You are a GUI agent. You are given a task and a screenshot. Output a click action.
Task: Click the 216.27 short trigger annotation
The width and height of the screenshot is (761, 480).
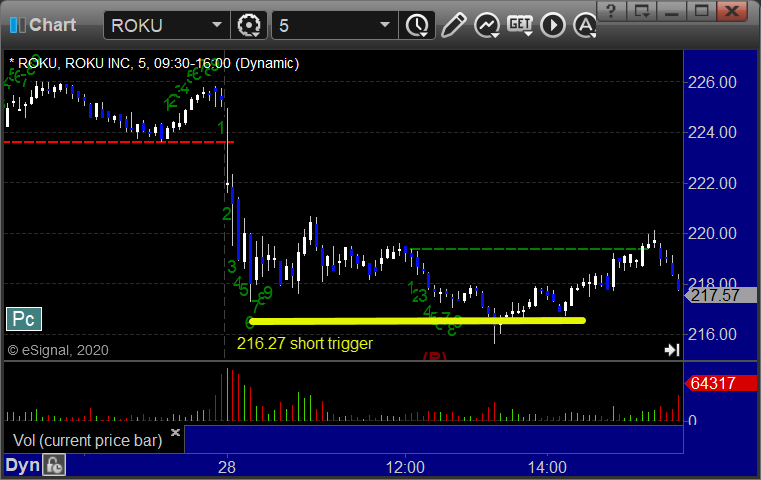[x=305, y=344]
